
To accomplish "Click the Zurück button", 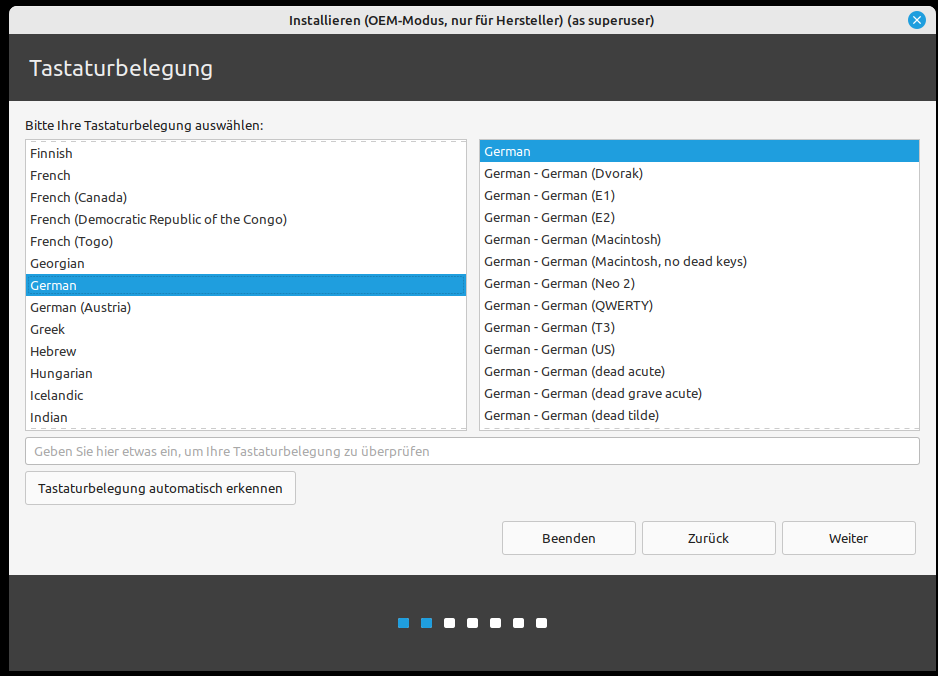I will pyautogui.click(x=708, y=538).
